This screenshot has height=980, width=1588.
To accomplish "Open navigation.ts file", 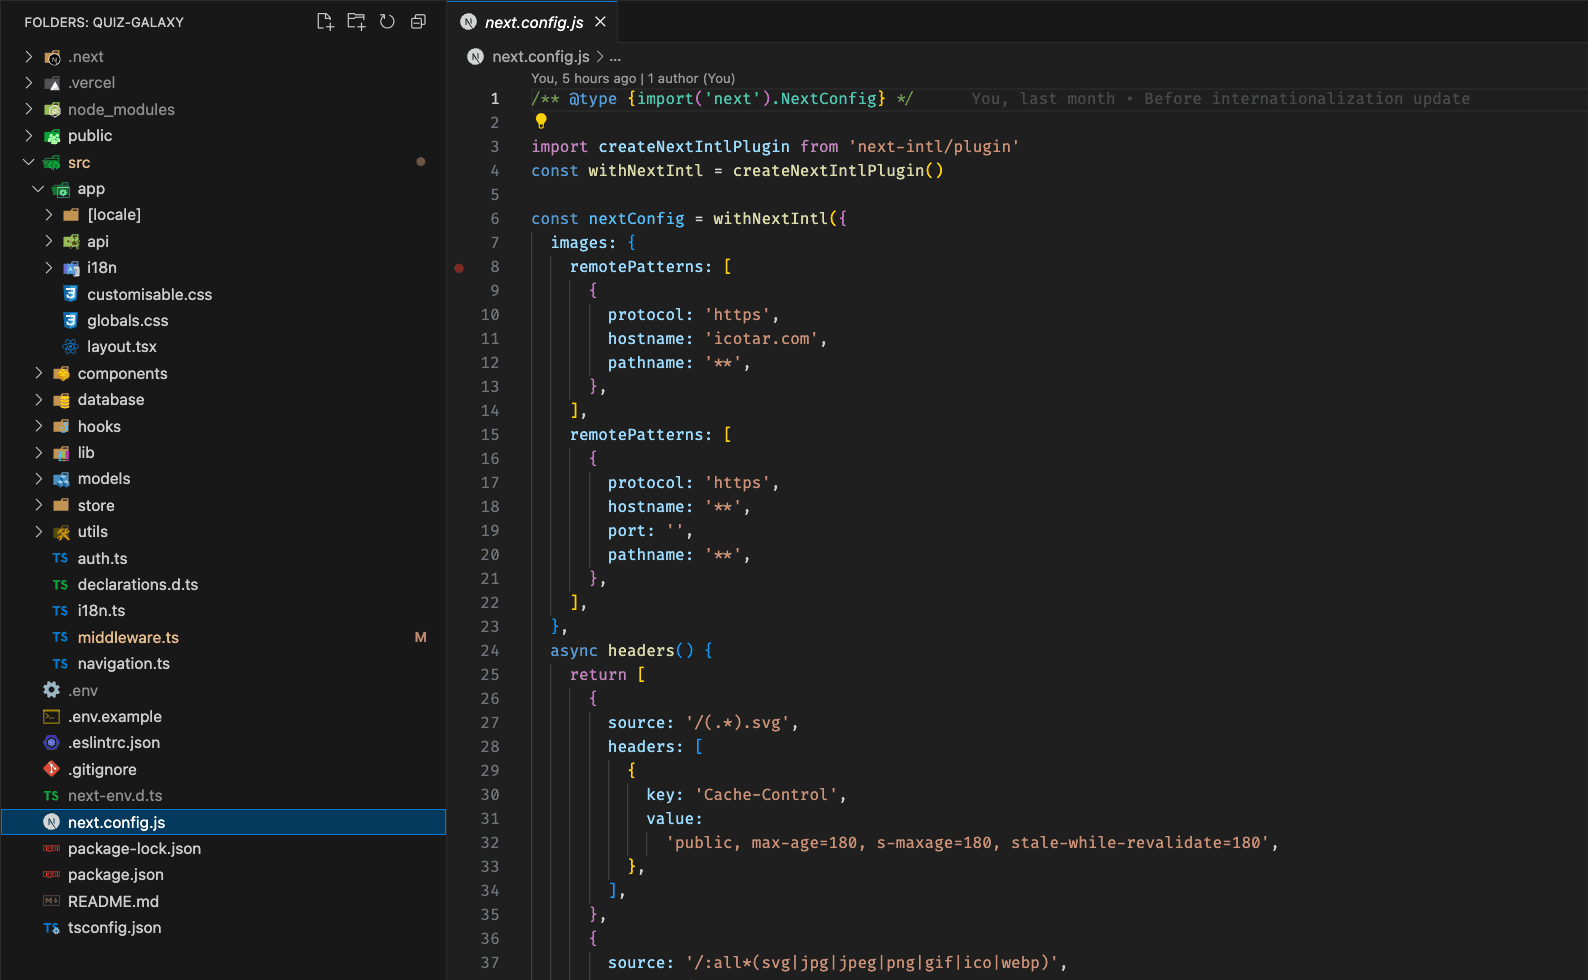I will tap(123, 664).
